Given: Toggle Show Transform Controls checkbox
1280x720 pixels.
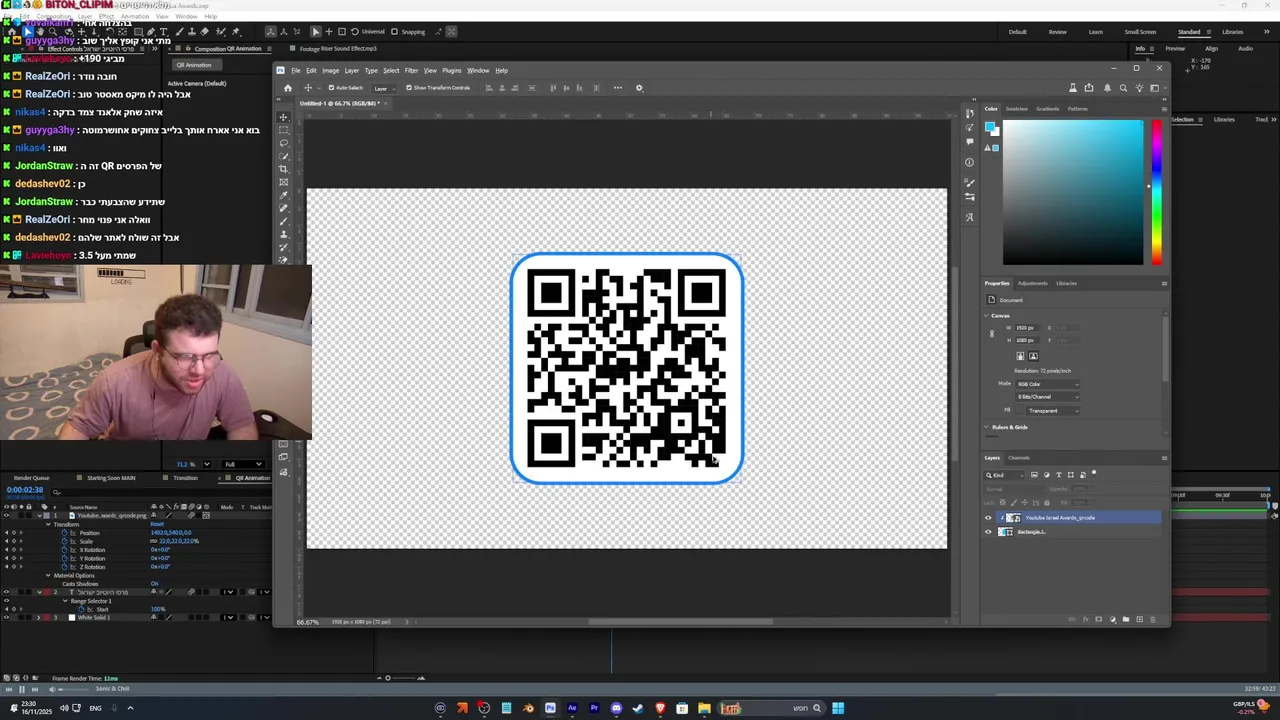Looking at the screenshot, I should 409,88.
